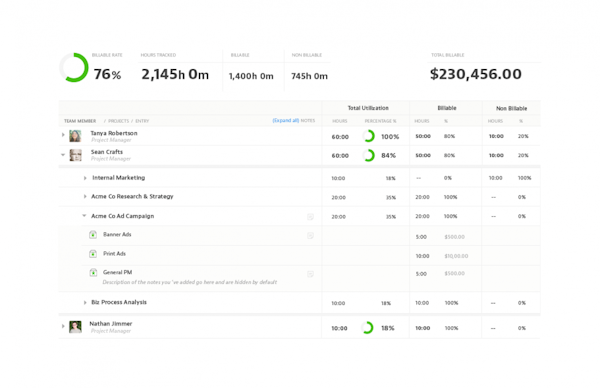Click Sean Crafts' 84% utilization ring

[368, 155]
